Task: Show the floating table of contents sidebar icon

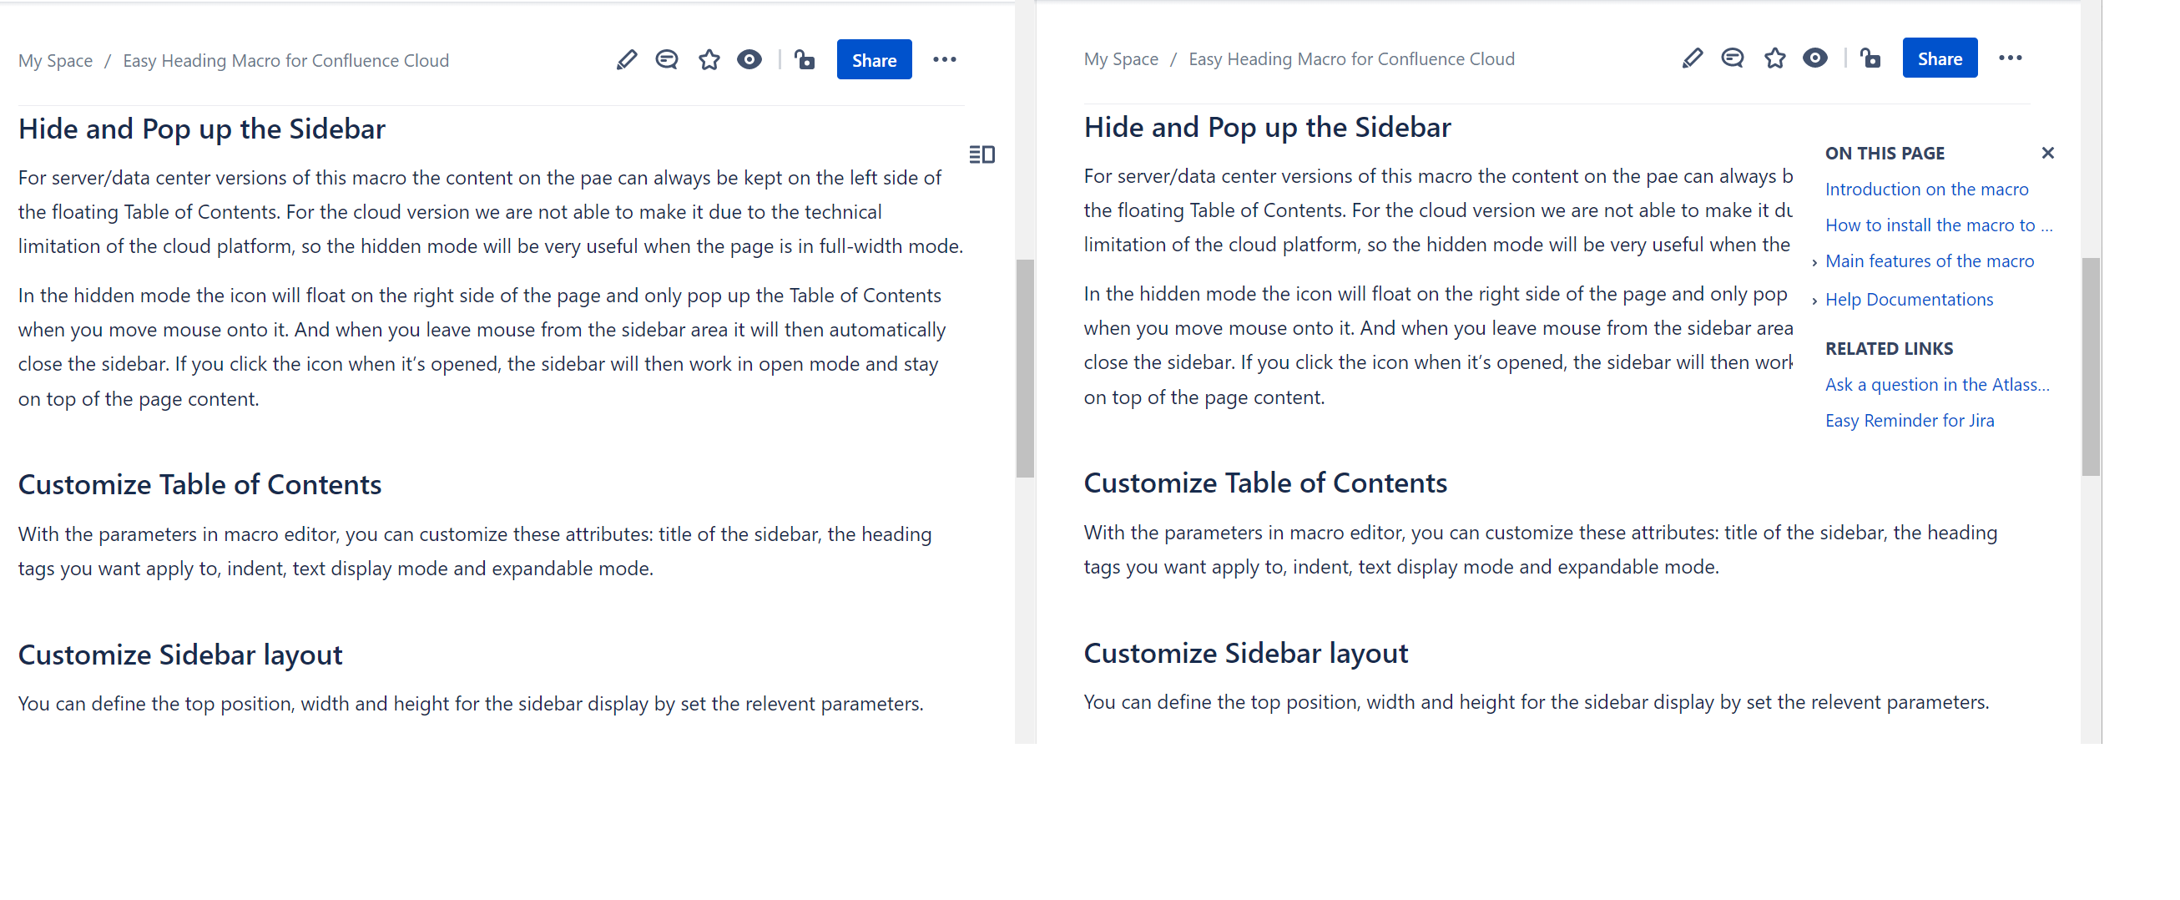Action: click(x=981, y=154)
